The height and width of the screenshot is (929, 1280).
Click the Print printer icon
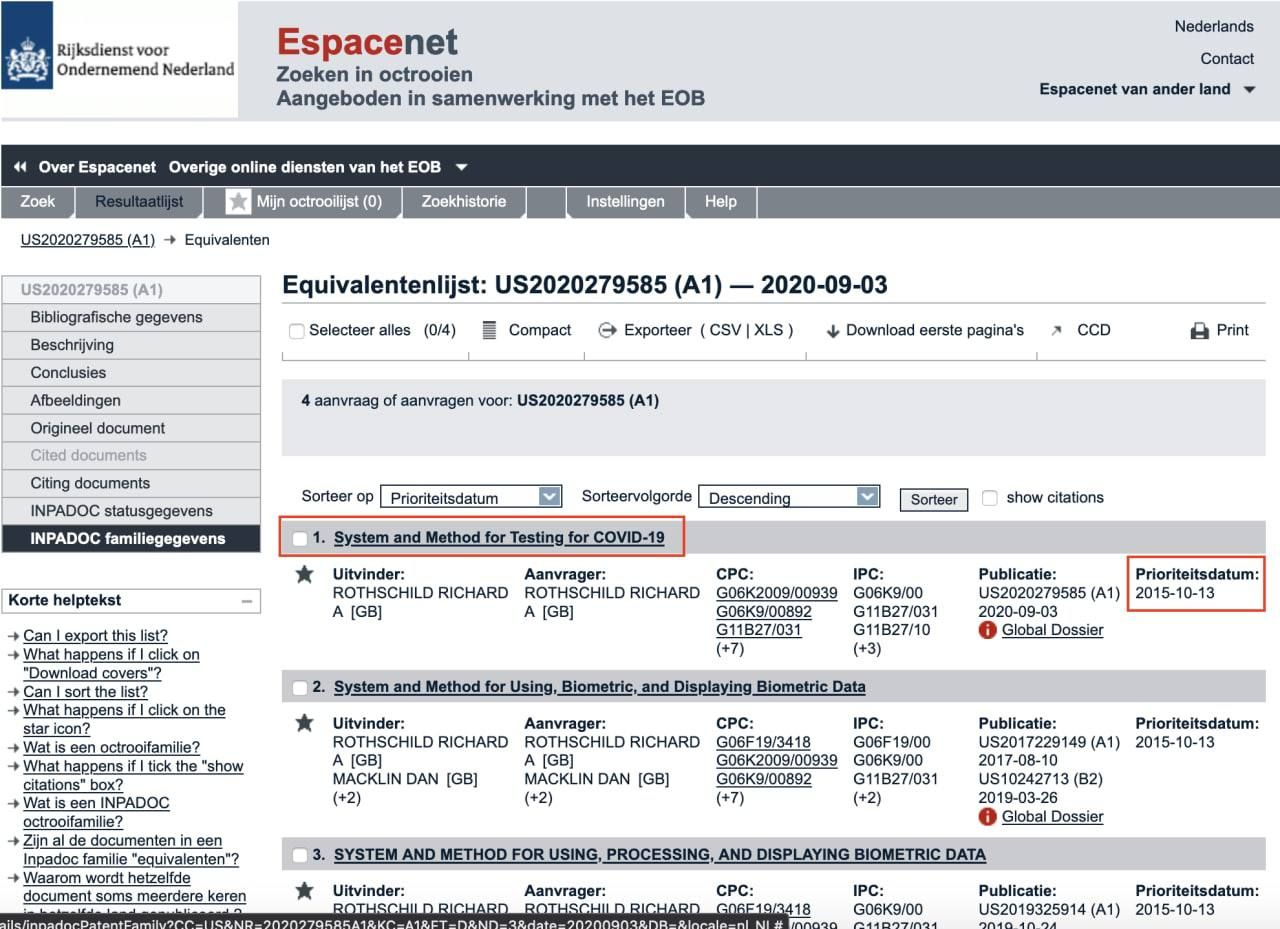[1200, 331]
